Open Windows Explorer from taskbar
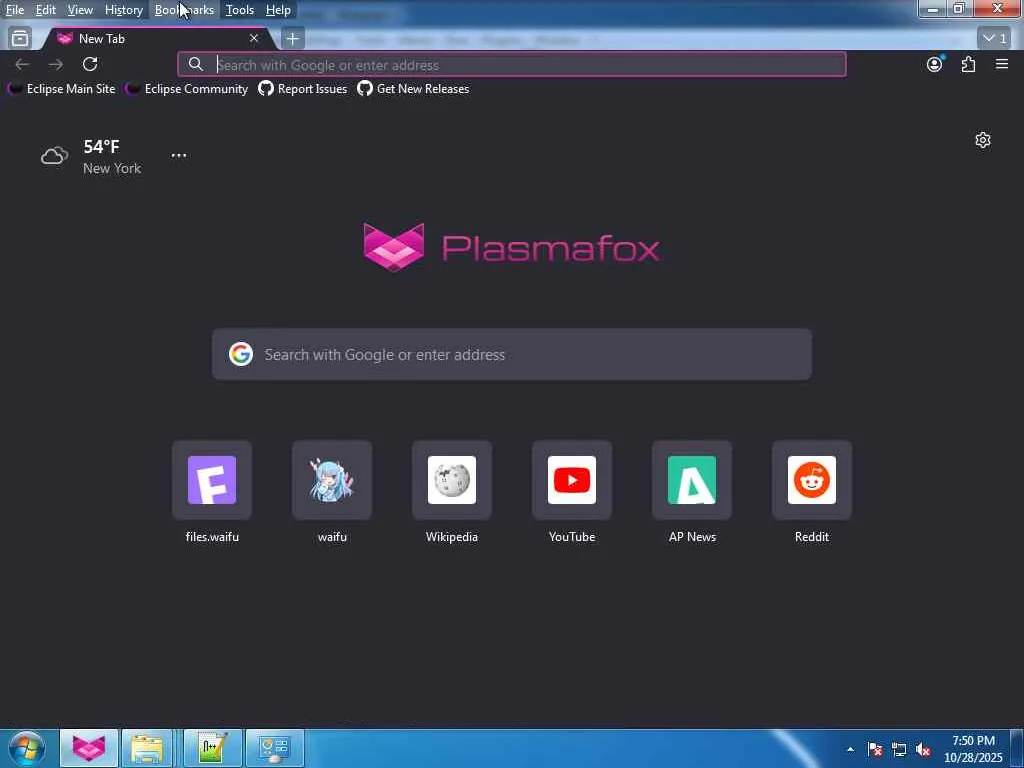This screenshot has width=1024, height=768. pos(147,748)
